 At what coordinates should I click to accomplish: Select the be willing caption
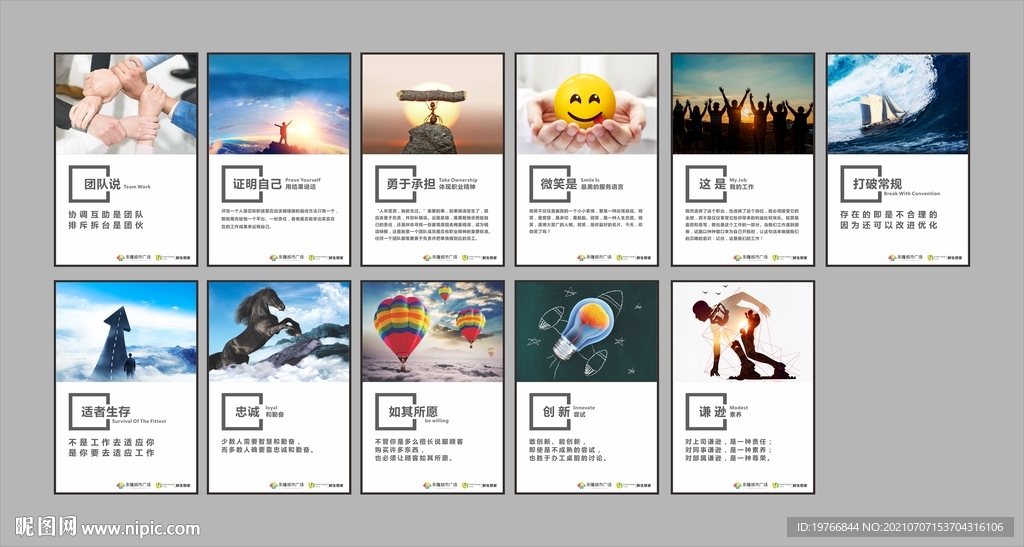point(436,421)
